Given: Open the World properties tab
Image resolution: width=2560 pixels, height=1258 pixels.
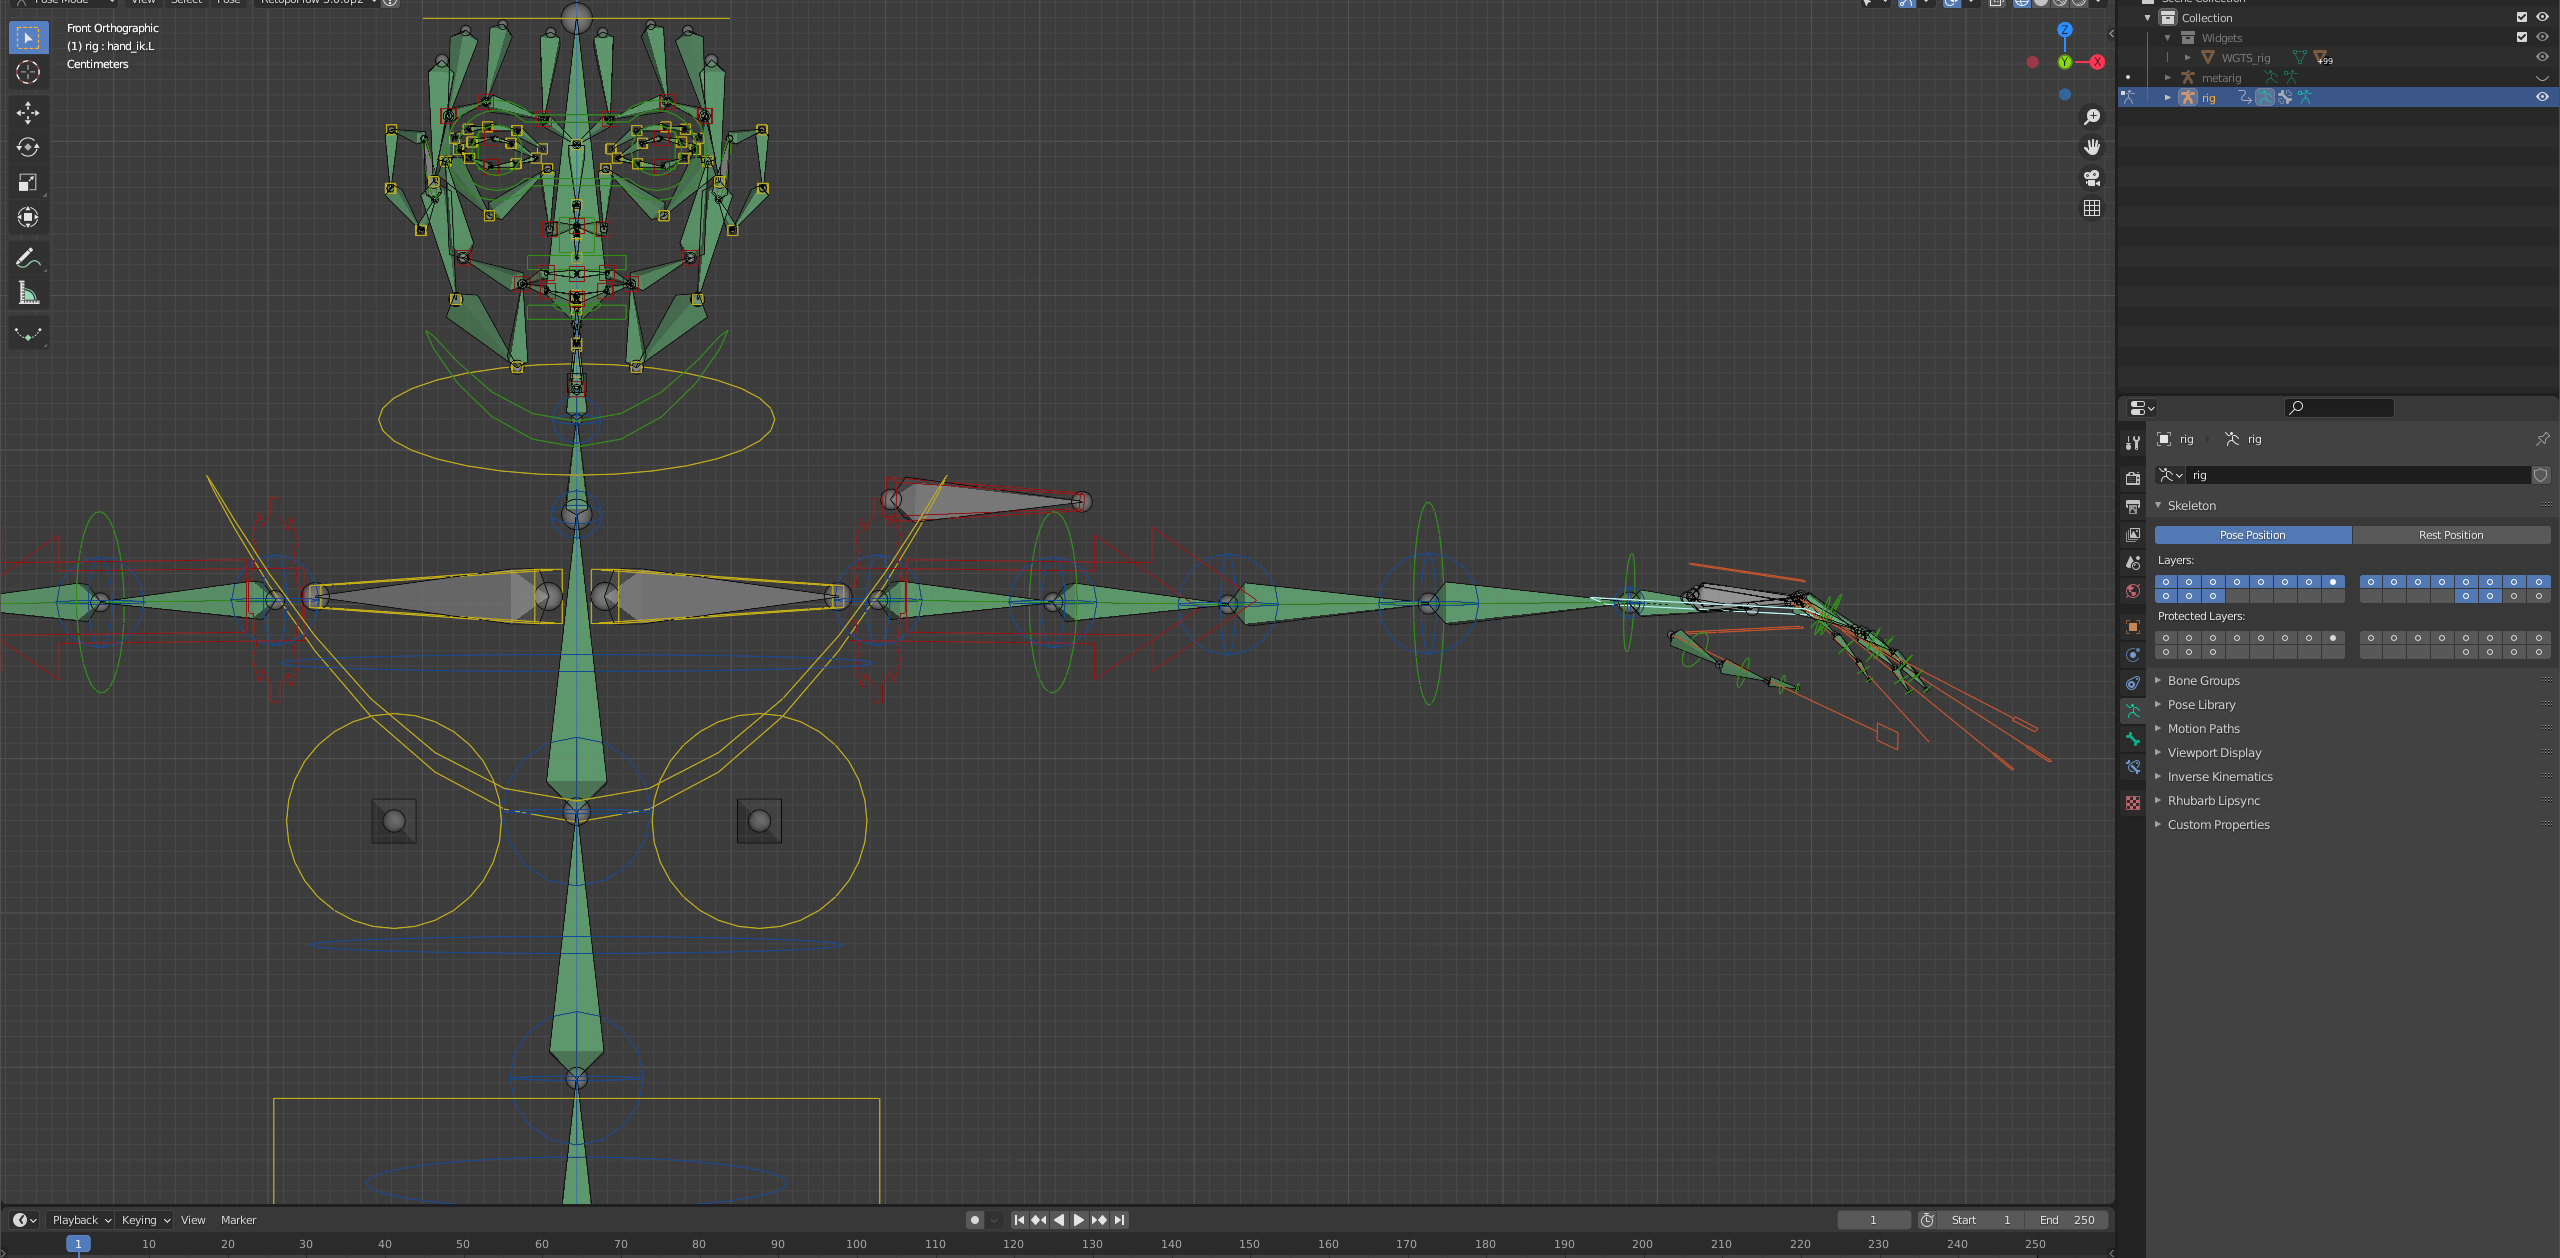Looking at the screenshot, I should 2133,591.
